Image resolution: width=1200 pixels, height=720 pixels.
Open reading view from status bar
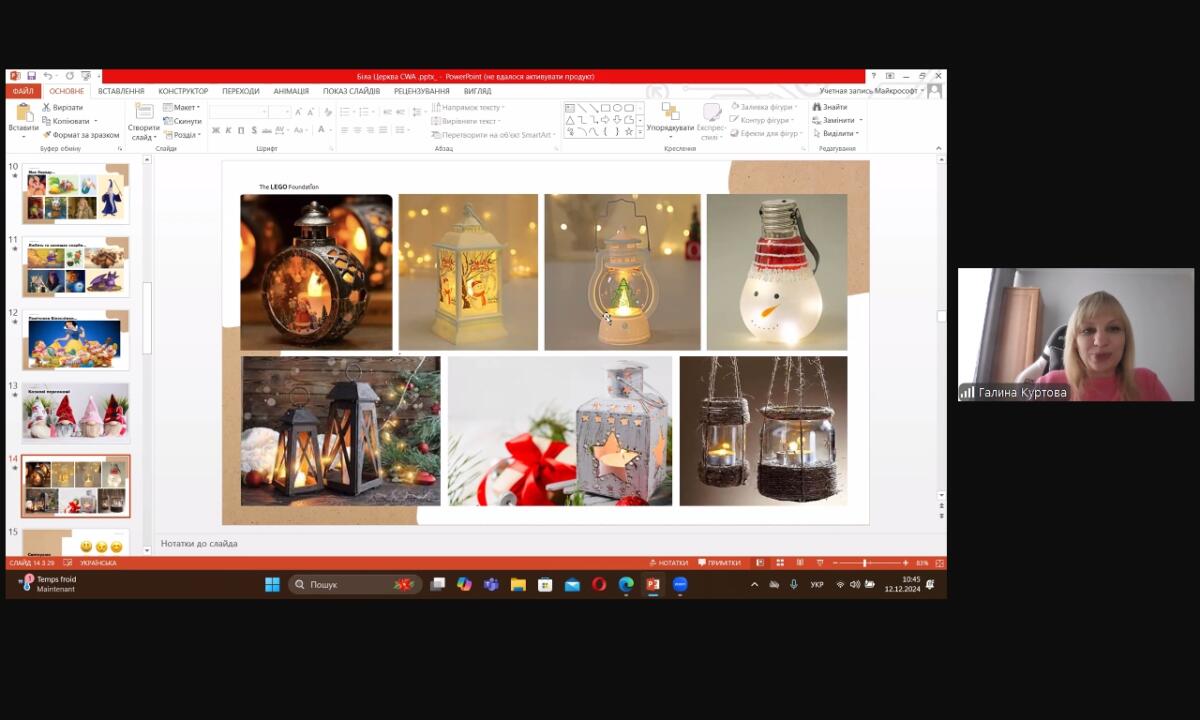click(x=799, y=563)
